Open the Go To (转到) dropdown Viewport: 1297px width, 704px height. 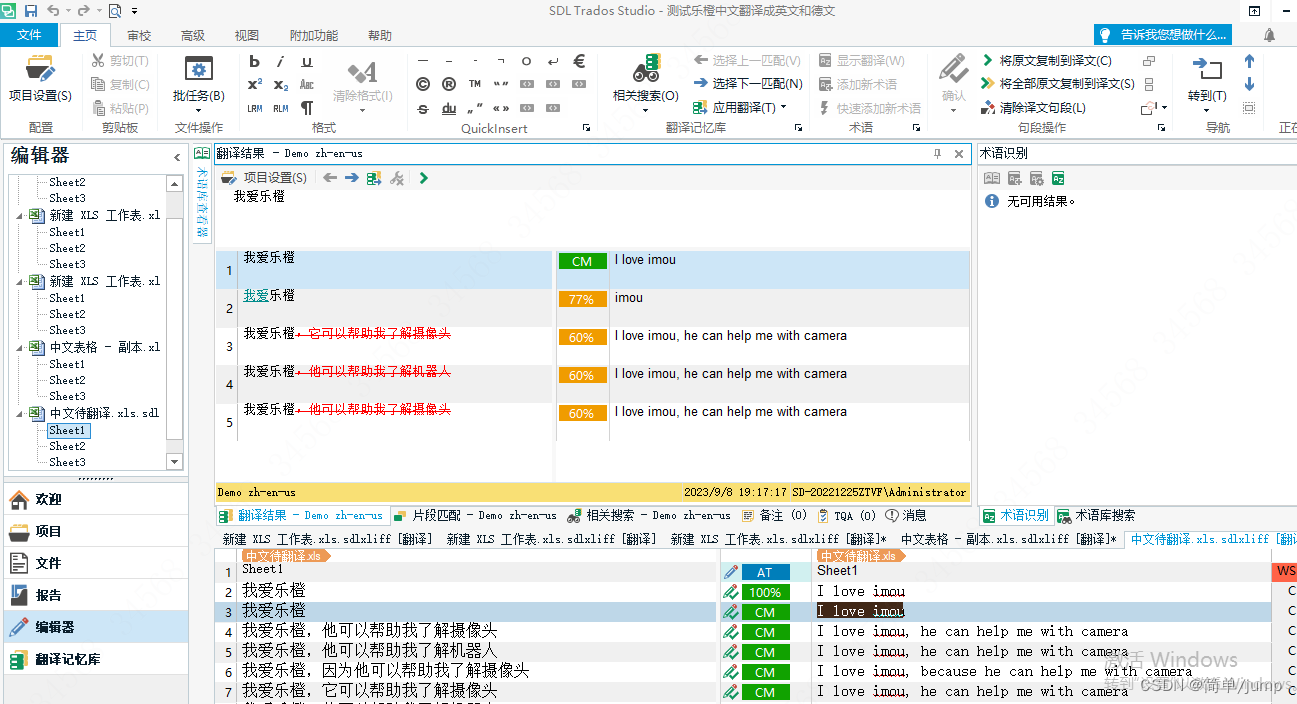1207,110
